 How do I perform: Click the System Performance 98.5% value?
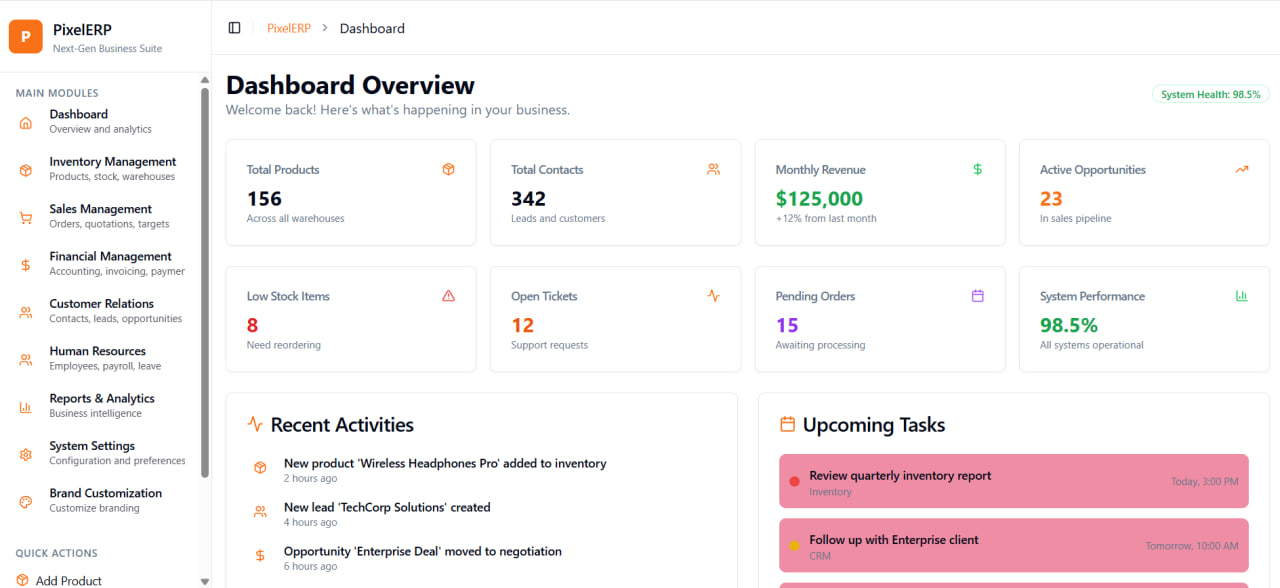1069,325
